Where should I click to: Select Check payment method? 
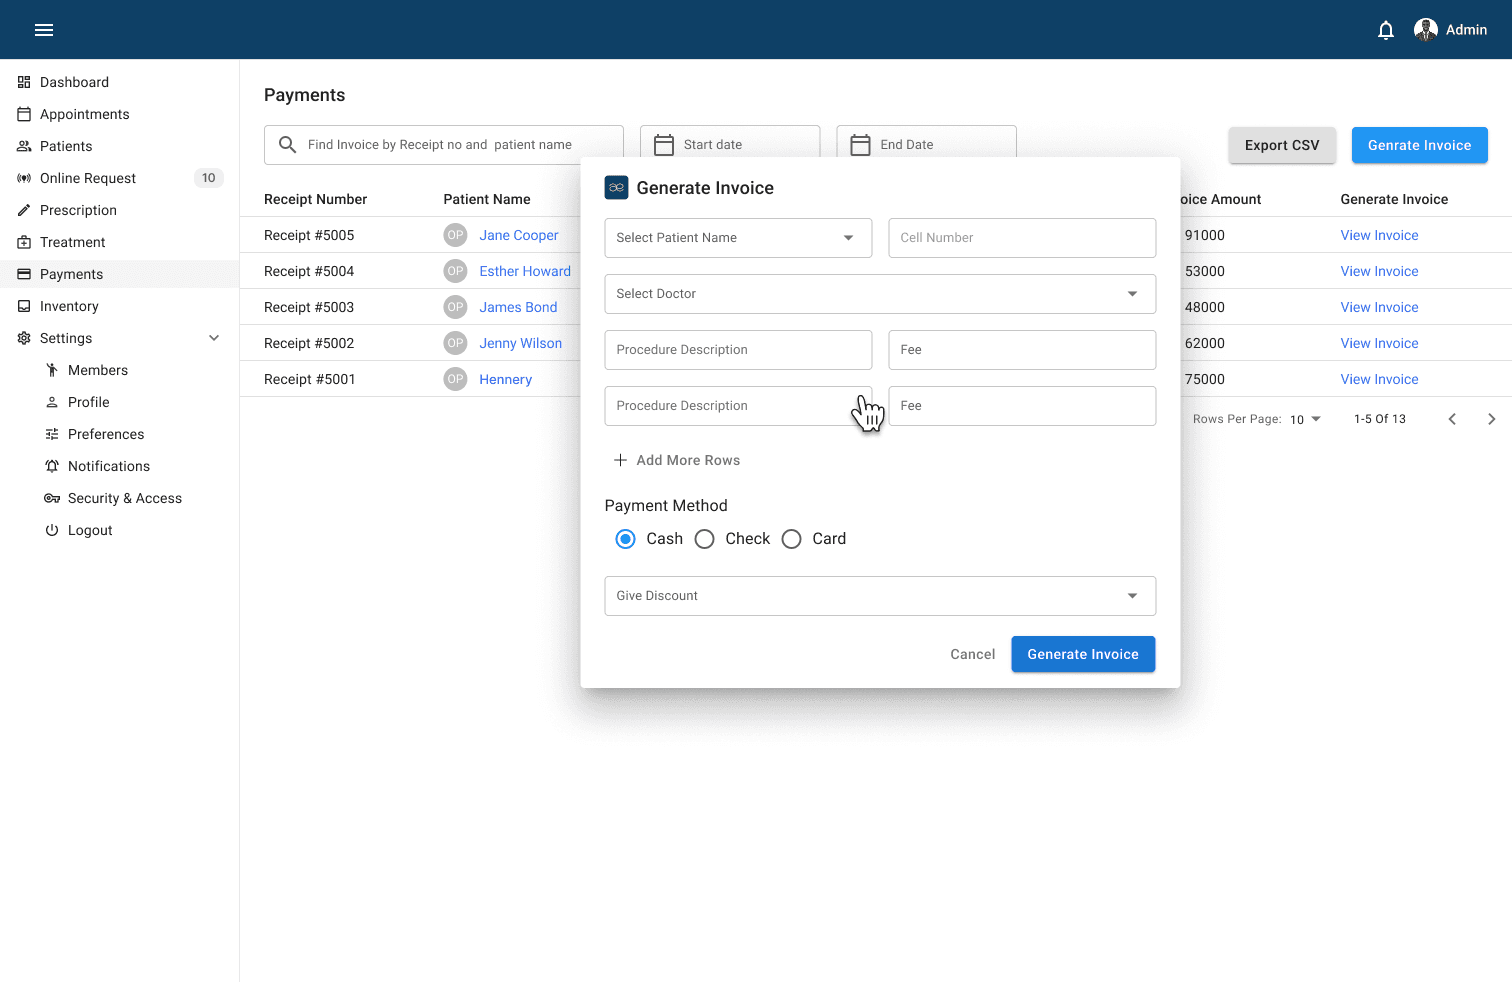coord(705,539)
